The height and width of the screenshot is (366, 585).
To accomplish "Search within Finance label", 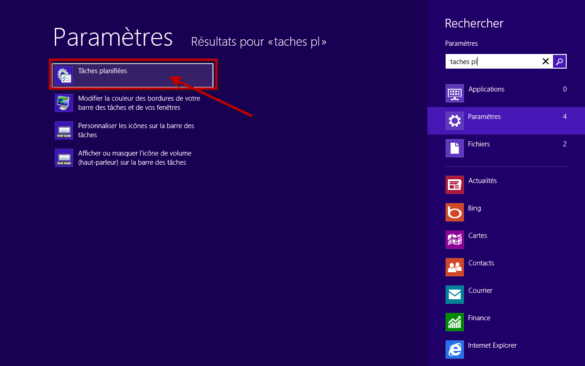I will (479, 318).
